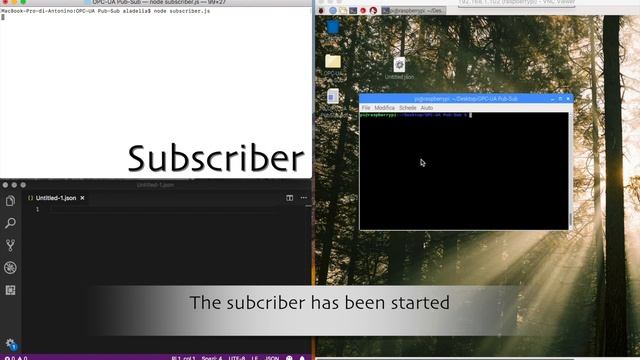Open the Raspberry Pi applications menu
640x360 pixels.
(321, 10)
